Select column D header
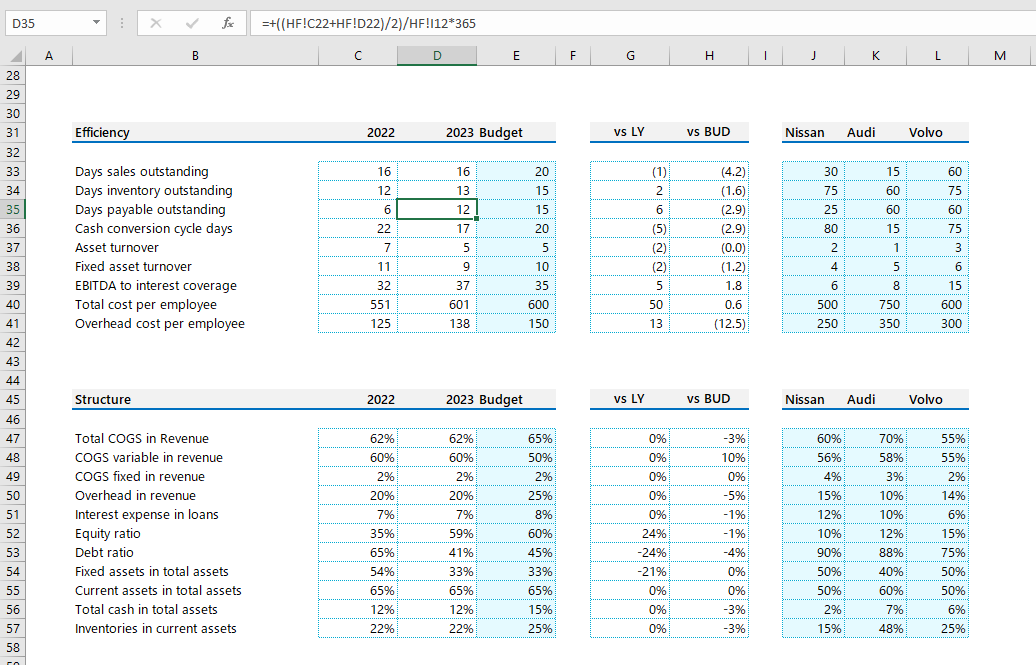This screenshot has width=1036, height=665. pyautogui.click(x=437, y=57)
